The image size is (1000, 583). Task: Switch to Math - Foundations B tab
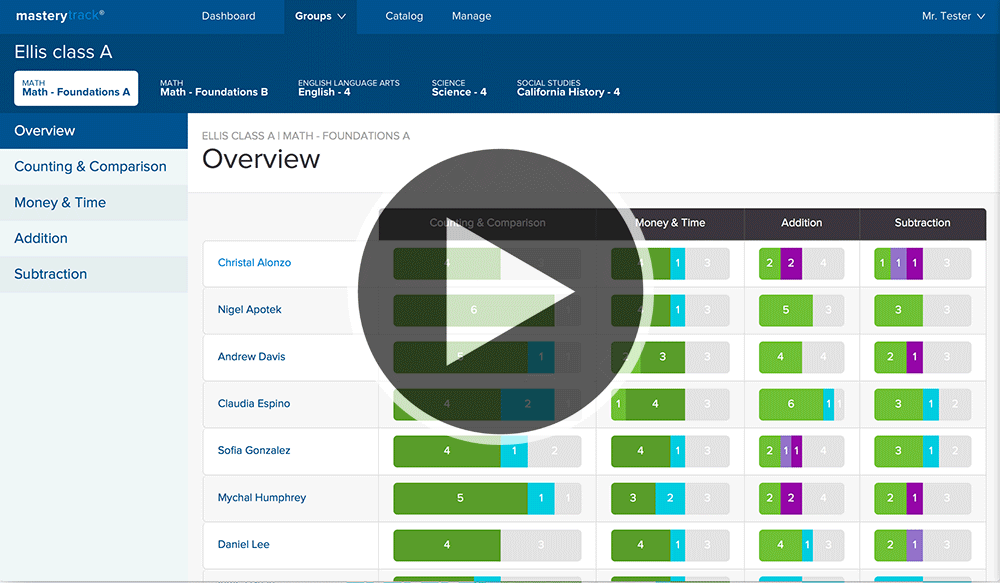[x=214, y=88]
